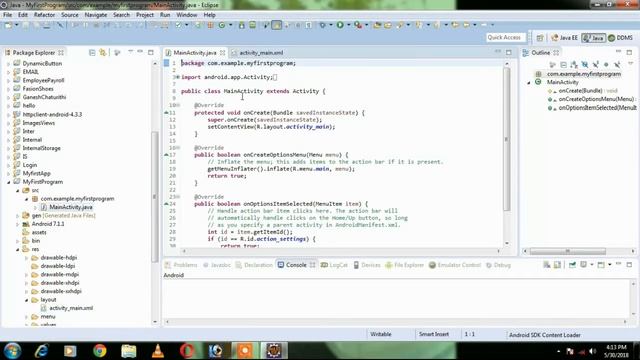Click the New file toolbar icon

(x=8, y=25)
